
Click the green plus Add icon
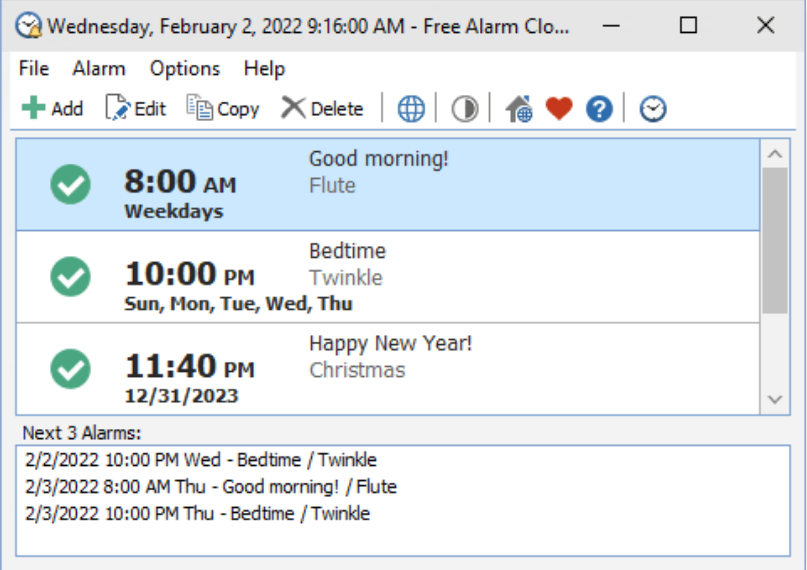[x=34, y=108]
